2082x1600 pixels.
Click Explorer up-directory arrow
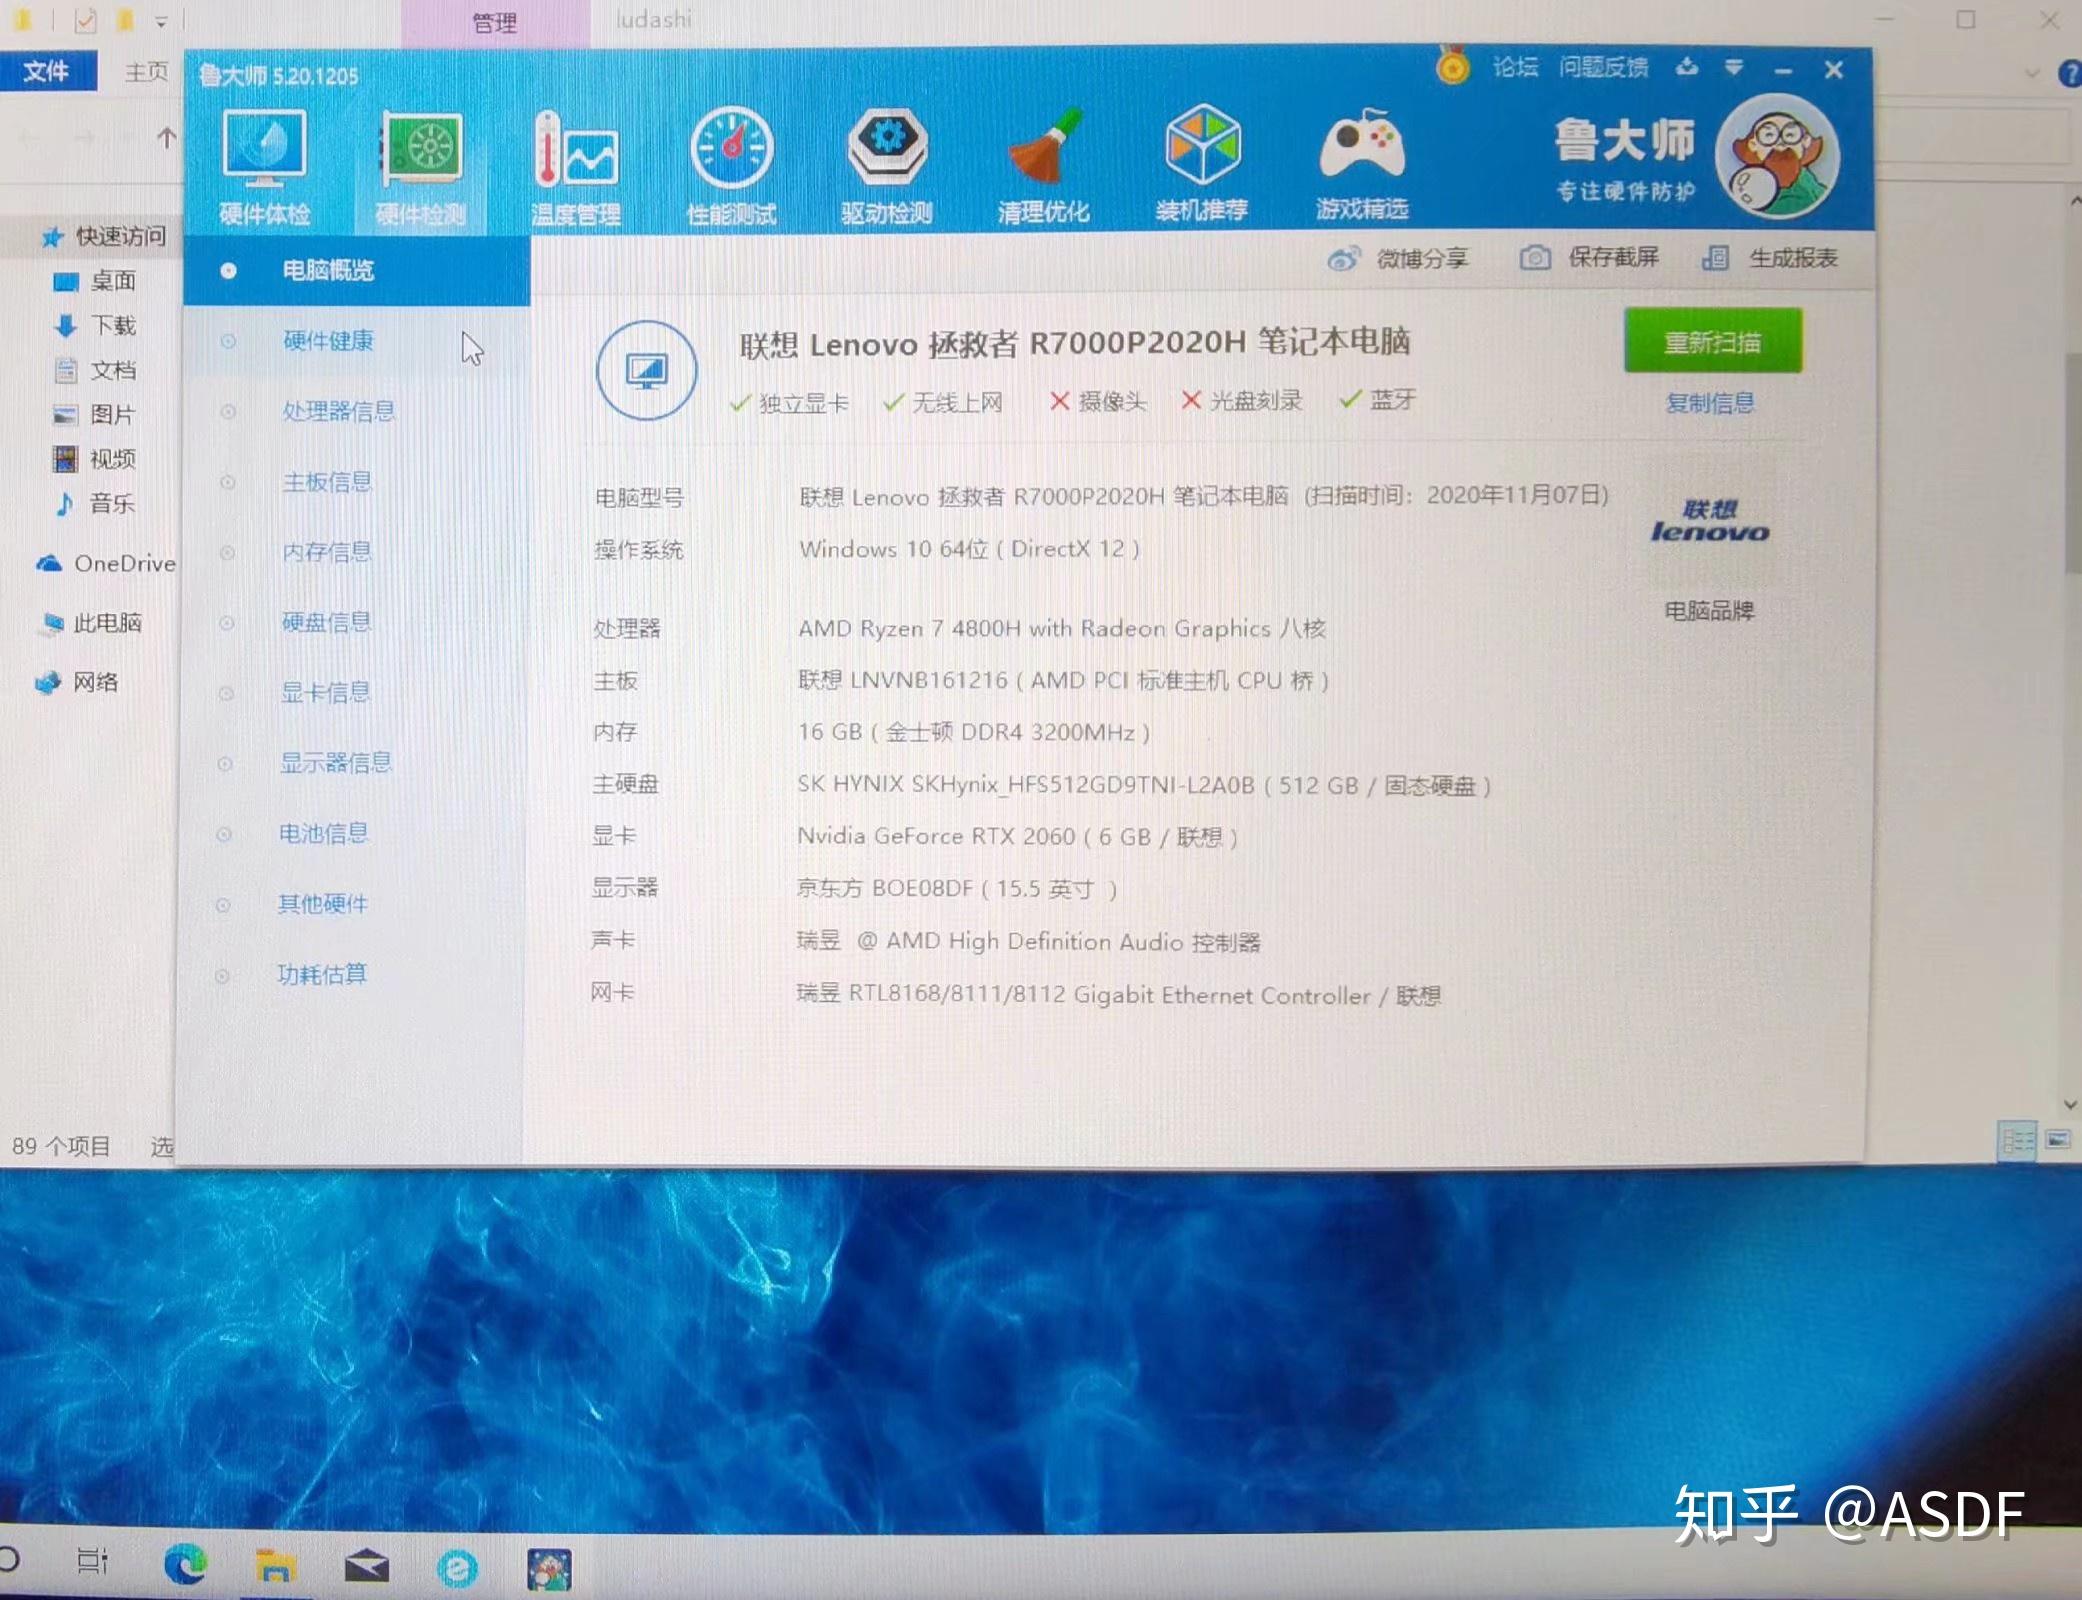click(x=166, y=138)
